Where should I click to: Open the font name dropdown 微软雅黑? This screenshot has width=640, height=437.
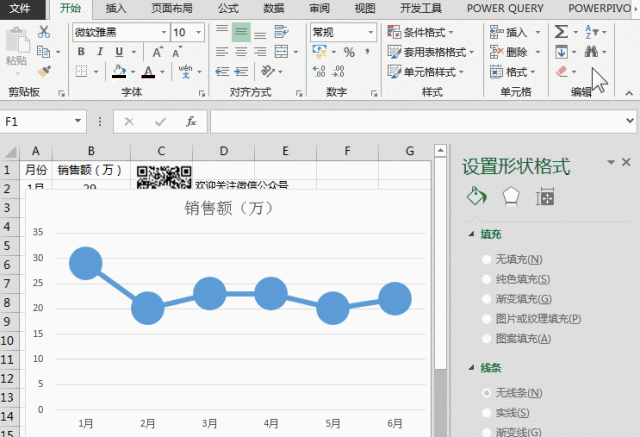point(164,32)
